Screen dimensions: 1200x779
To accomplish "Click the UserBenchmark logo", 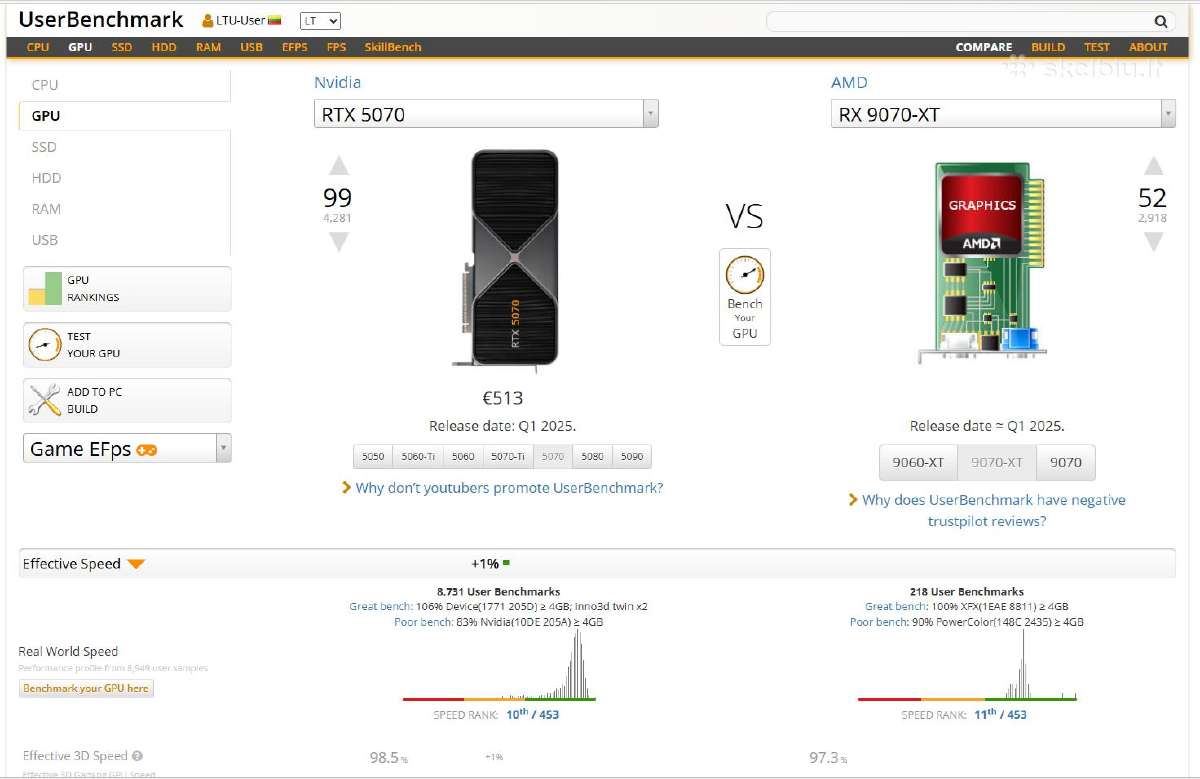I will (101, 19).
